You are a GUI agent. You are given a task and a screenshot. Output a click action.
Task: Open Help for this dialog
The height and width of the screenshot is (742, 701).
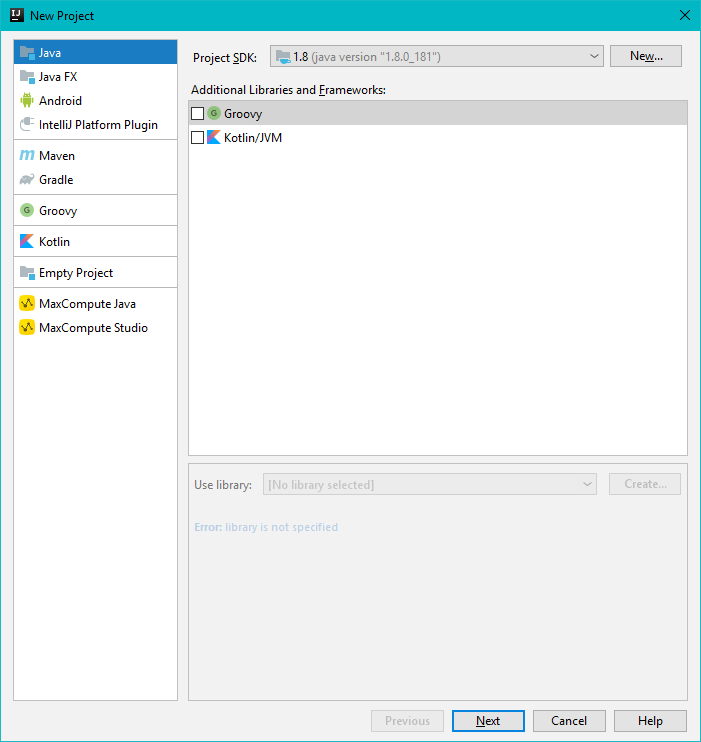click(x=650, y=721)
